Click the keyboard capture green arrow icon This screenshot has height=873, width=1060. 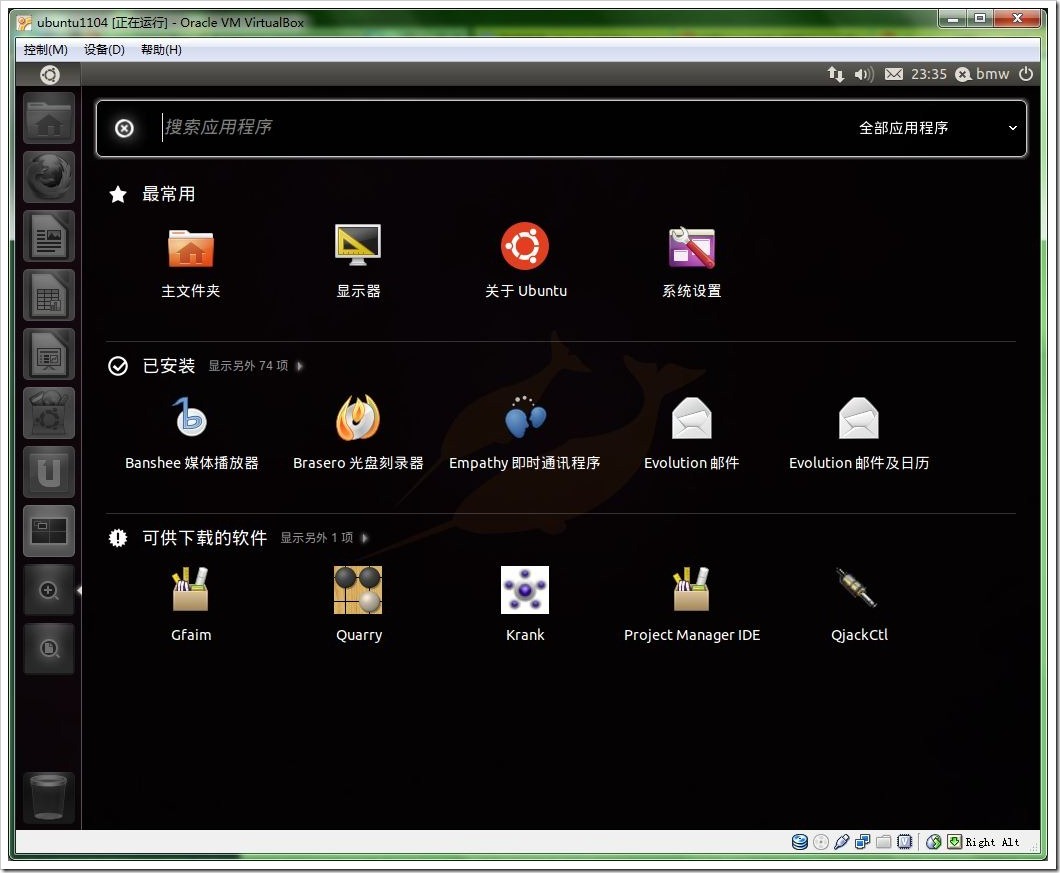955,842
